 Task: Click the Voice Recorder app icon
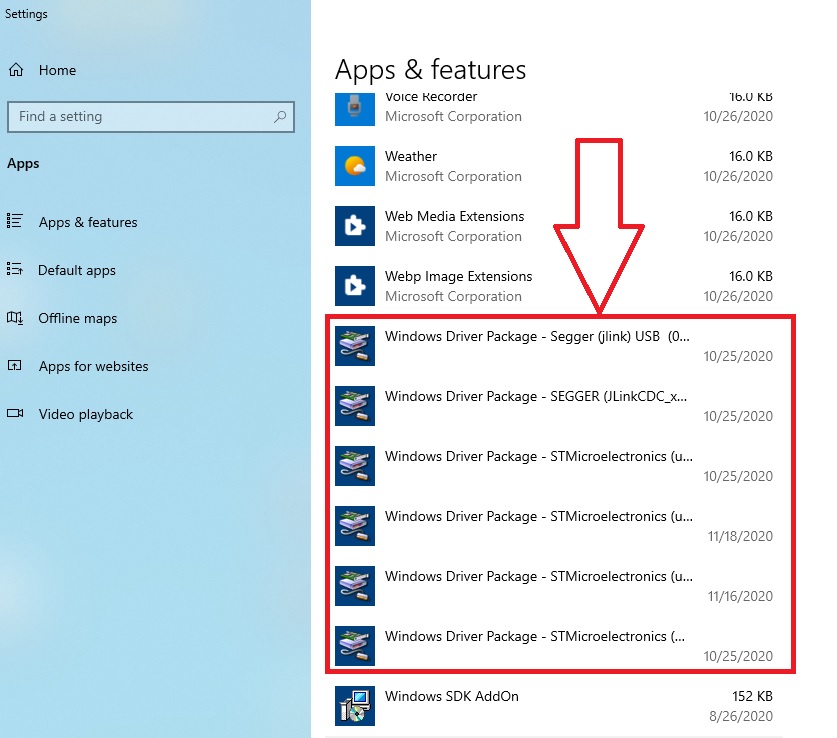[x=355, y=109]
